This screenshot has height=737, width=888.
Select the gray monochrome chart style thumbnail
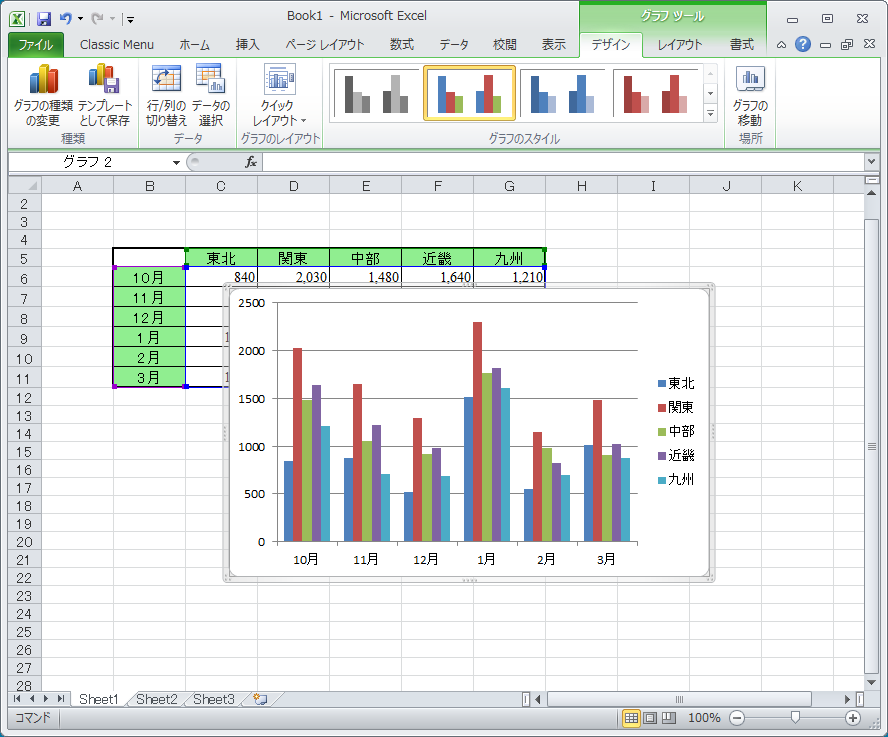click(x=374, y=94)
